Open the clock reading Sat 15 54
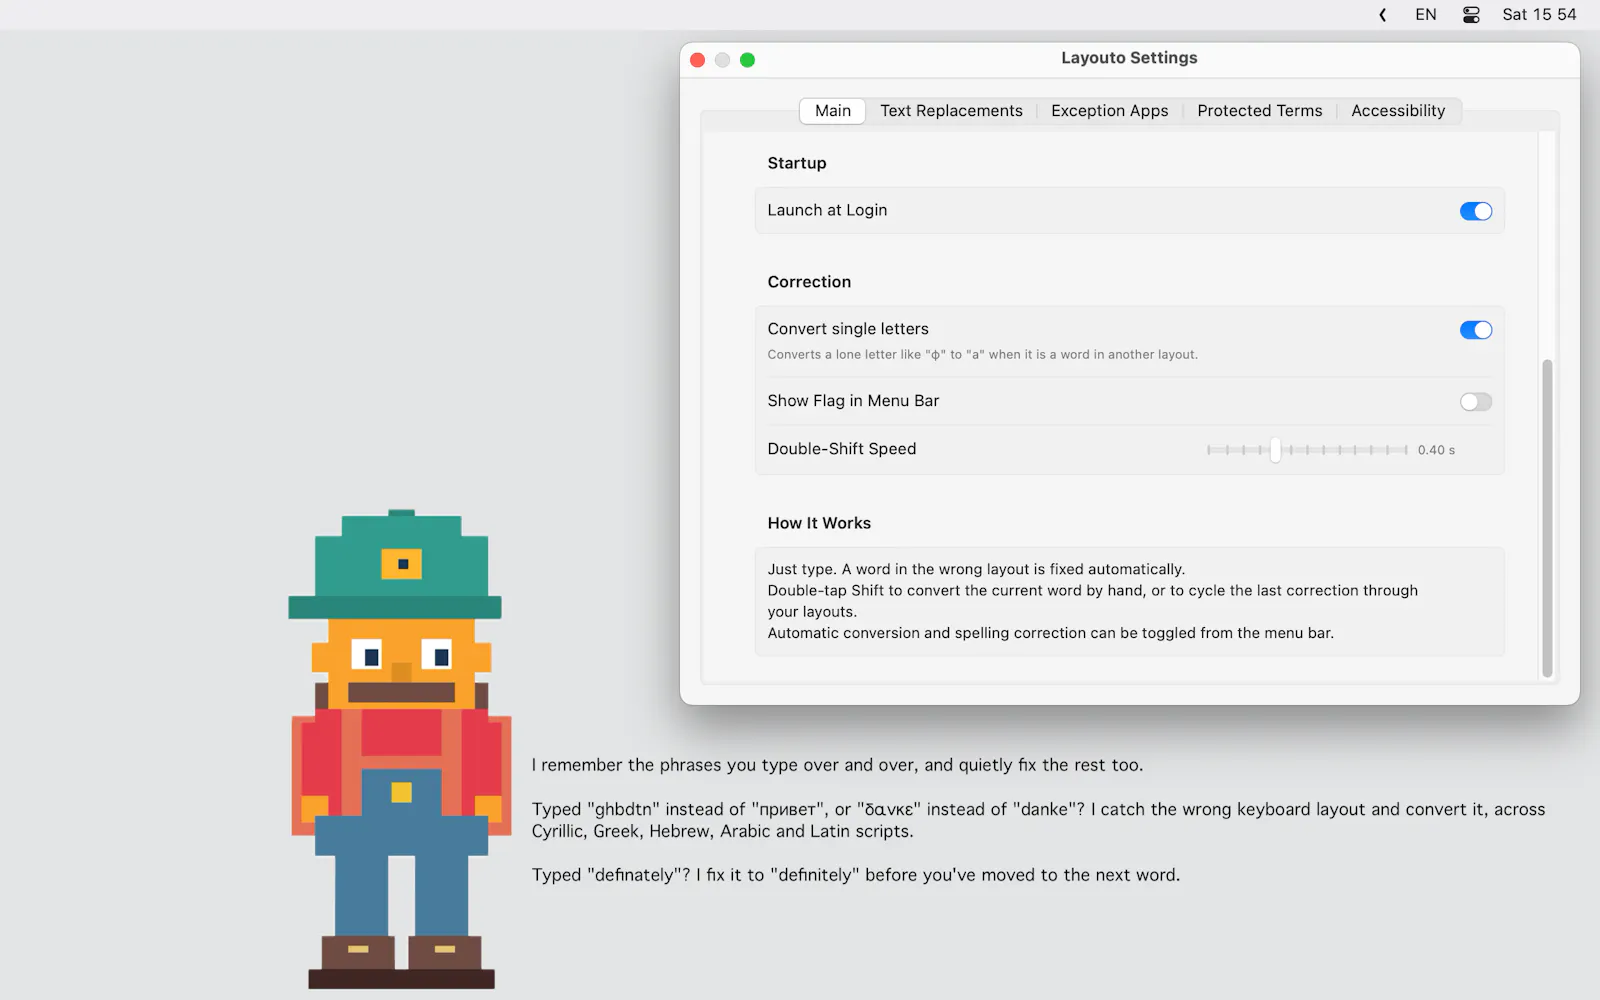This screenshot has width=1600, height=1000. [x=1539, y=15]
